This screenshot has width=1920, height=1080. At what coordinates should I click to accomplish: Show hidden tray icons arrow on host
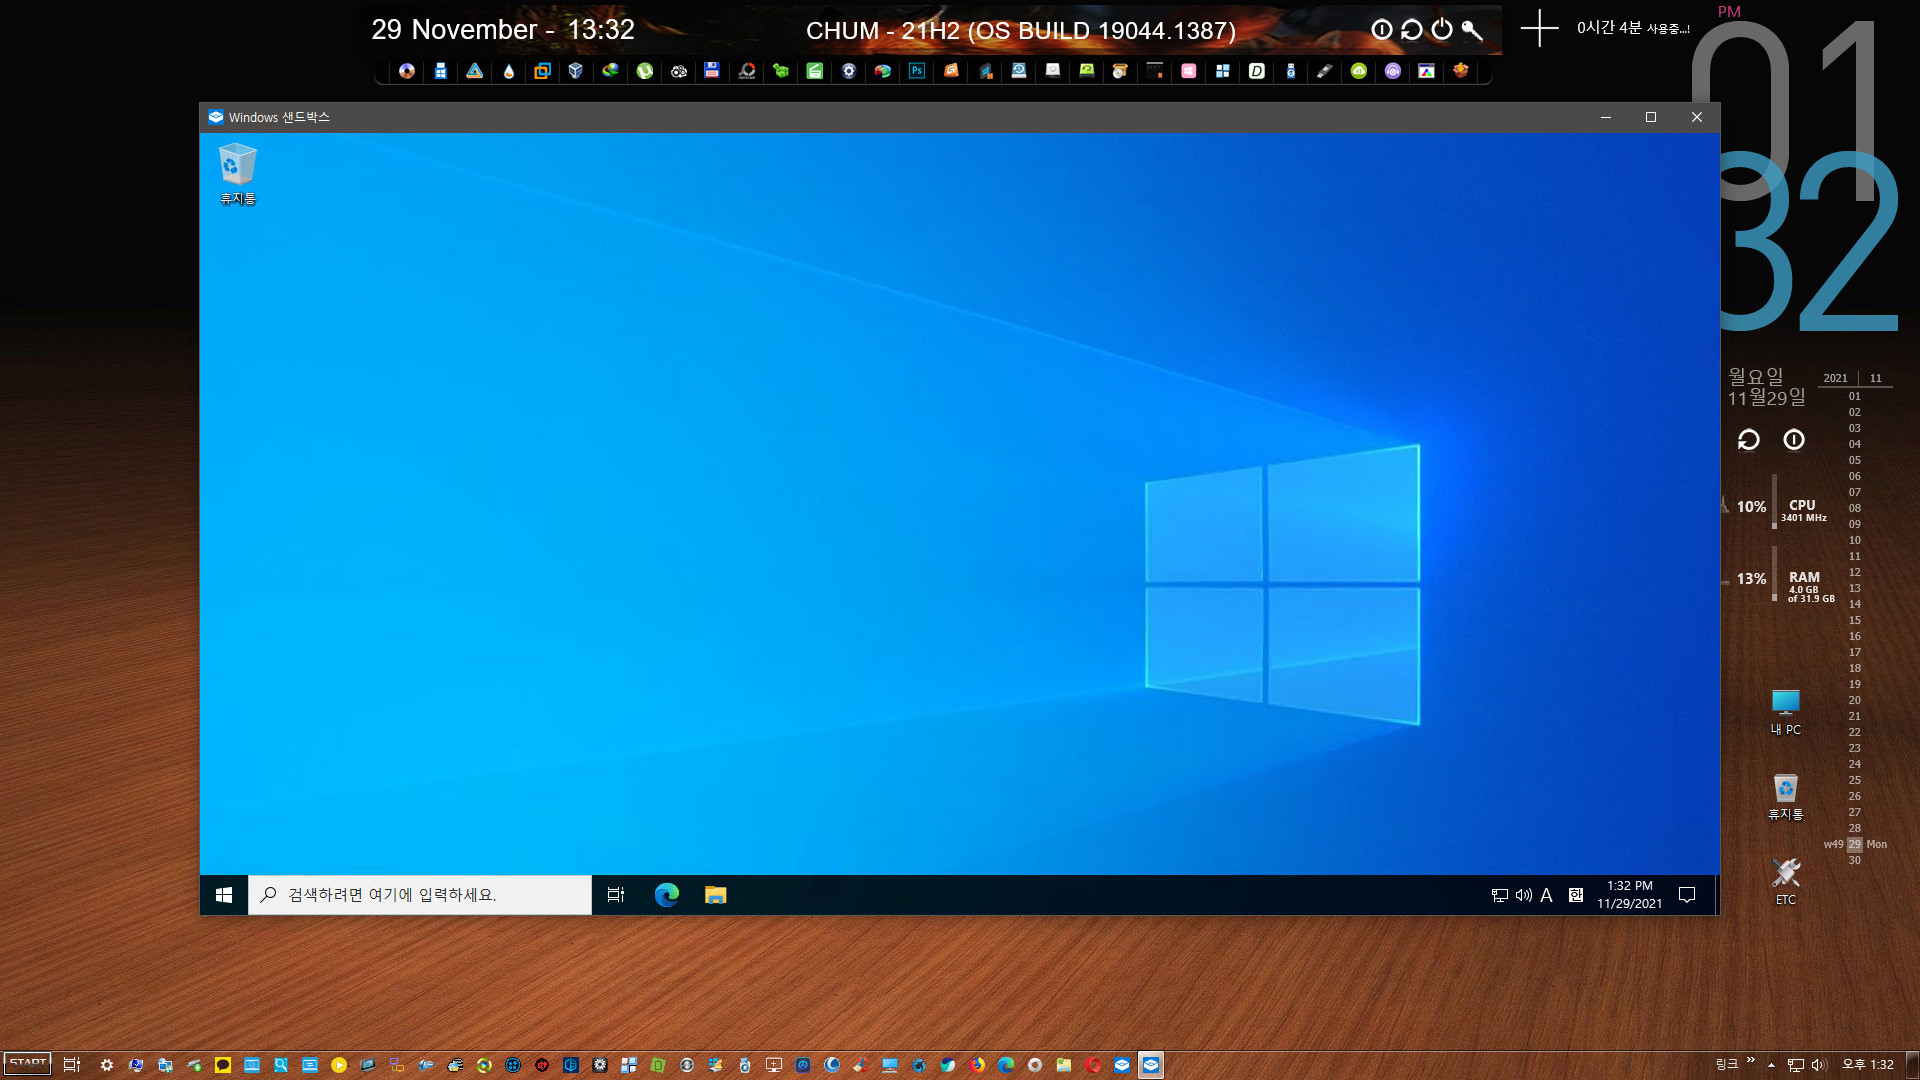[x=1771, y=1065]
